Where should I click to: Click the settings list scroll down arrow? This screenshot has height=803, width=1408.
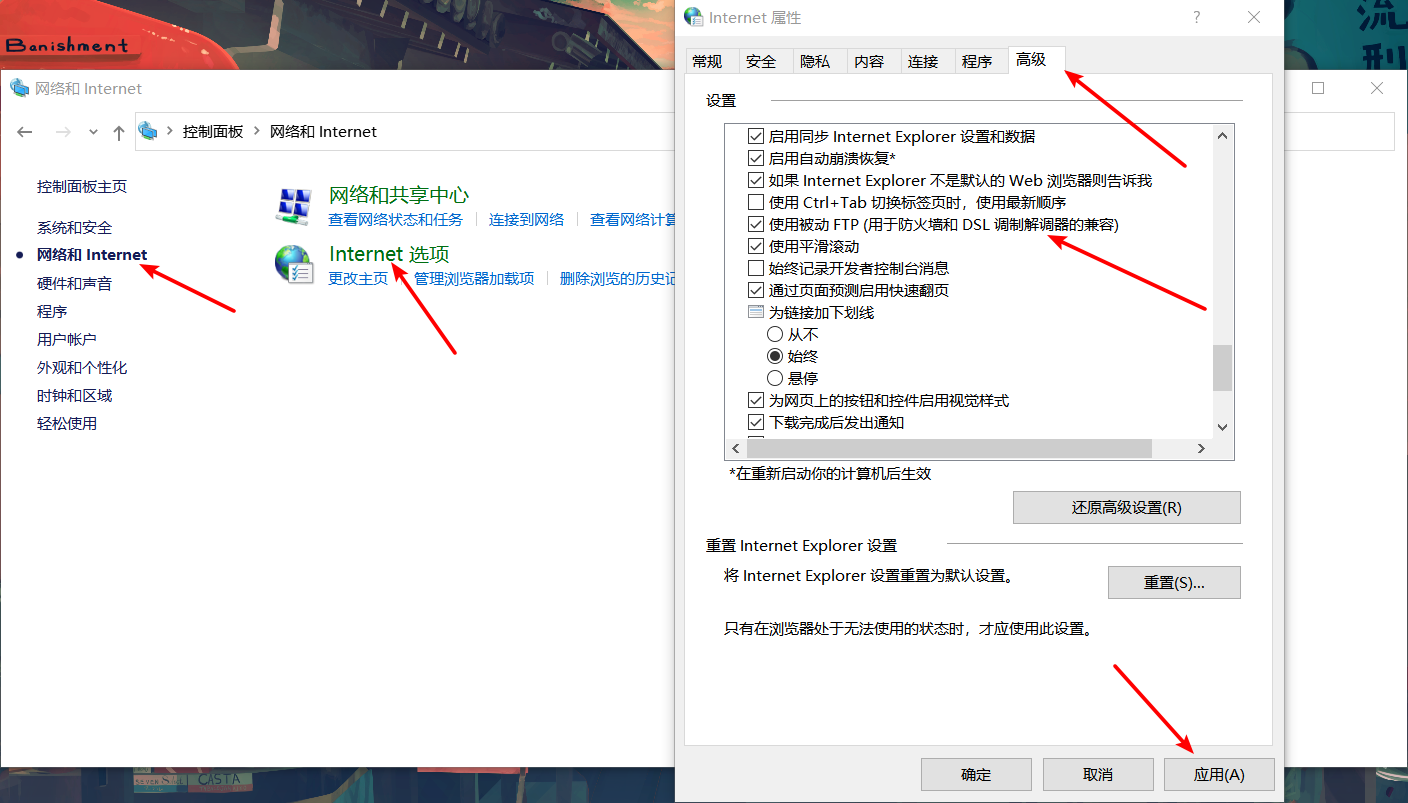click(x=1222, y=427)
